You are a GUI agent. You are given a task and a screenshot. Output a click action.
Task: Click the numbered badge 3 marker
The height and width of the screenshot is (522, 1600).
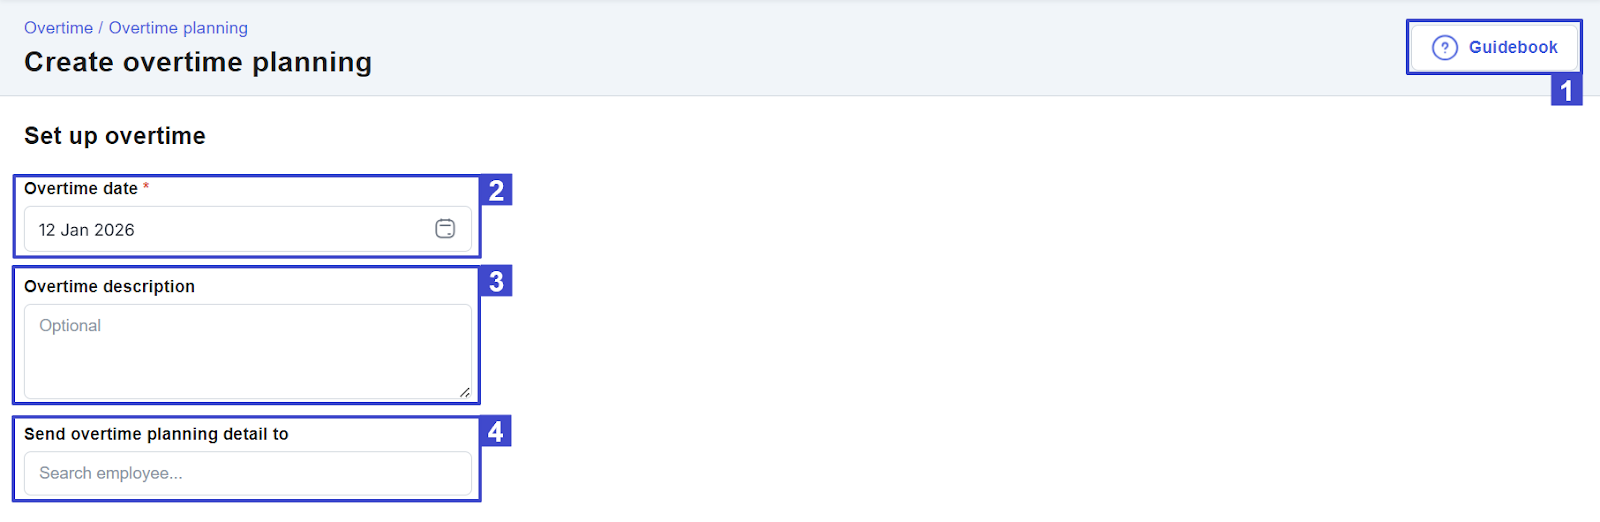click(x=496, y=281)
